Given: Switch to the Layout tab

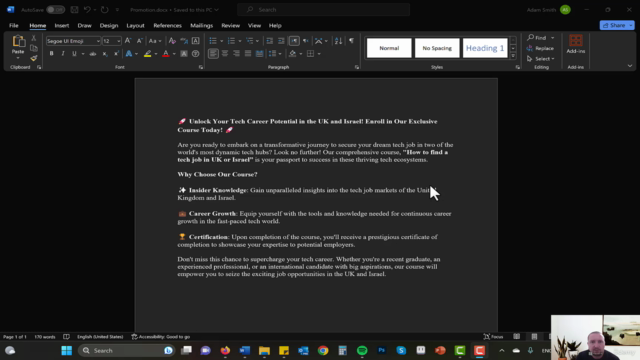Looking at the screenshot, I should pos(135,25).
